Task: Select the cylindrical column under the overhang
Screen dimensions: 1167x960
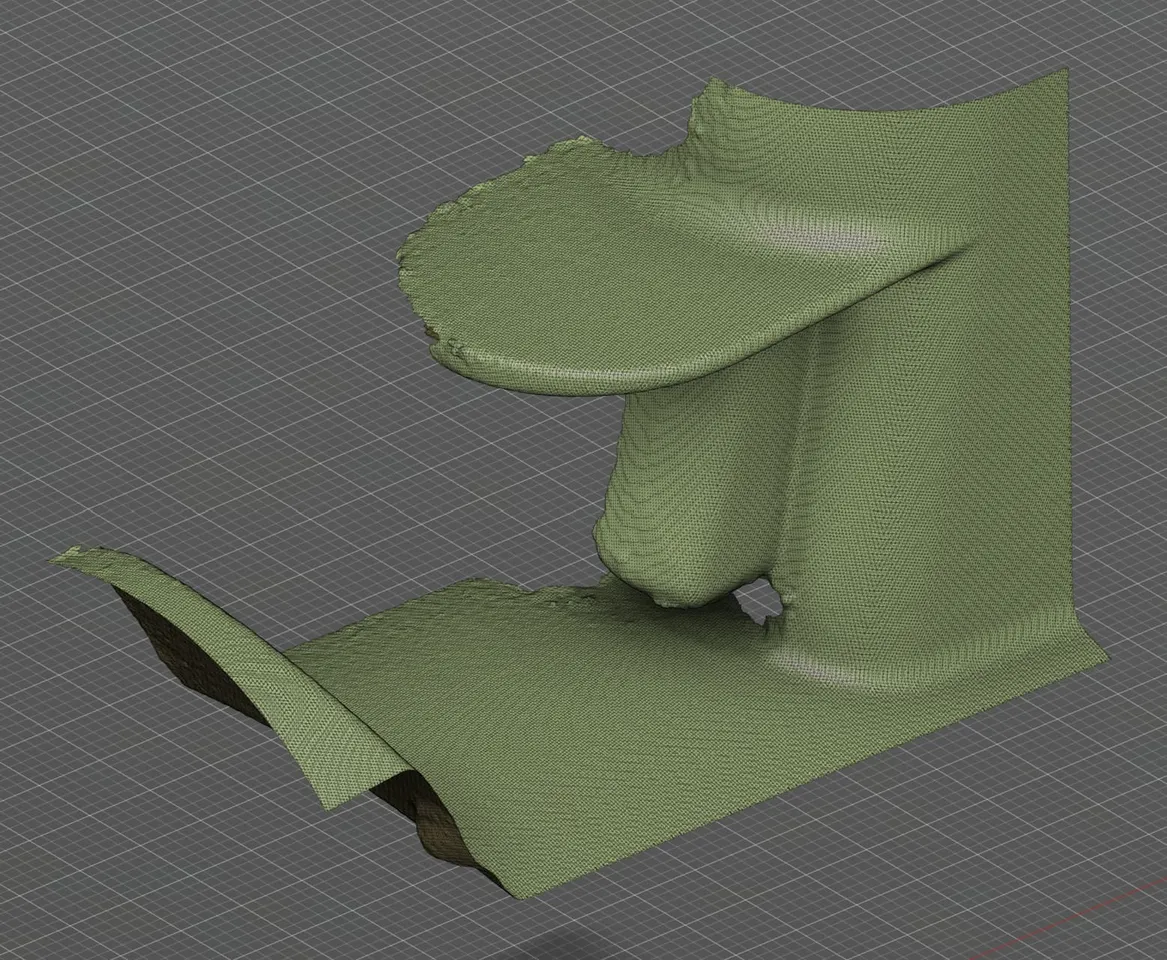Action: [x=700, y=476]
